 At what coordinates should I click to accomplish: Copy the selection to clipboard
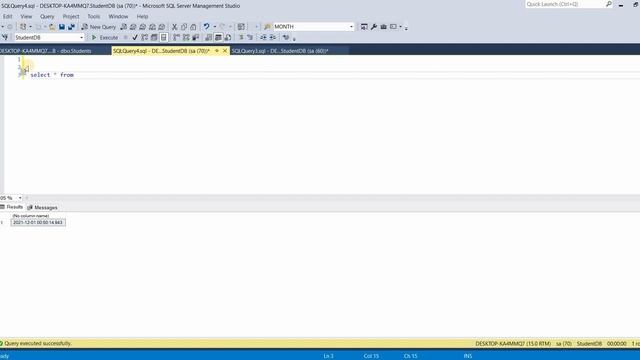184,27
